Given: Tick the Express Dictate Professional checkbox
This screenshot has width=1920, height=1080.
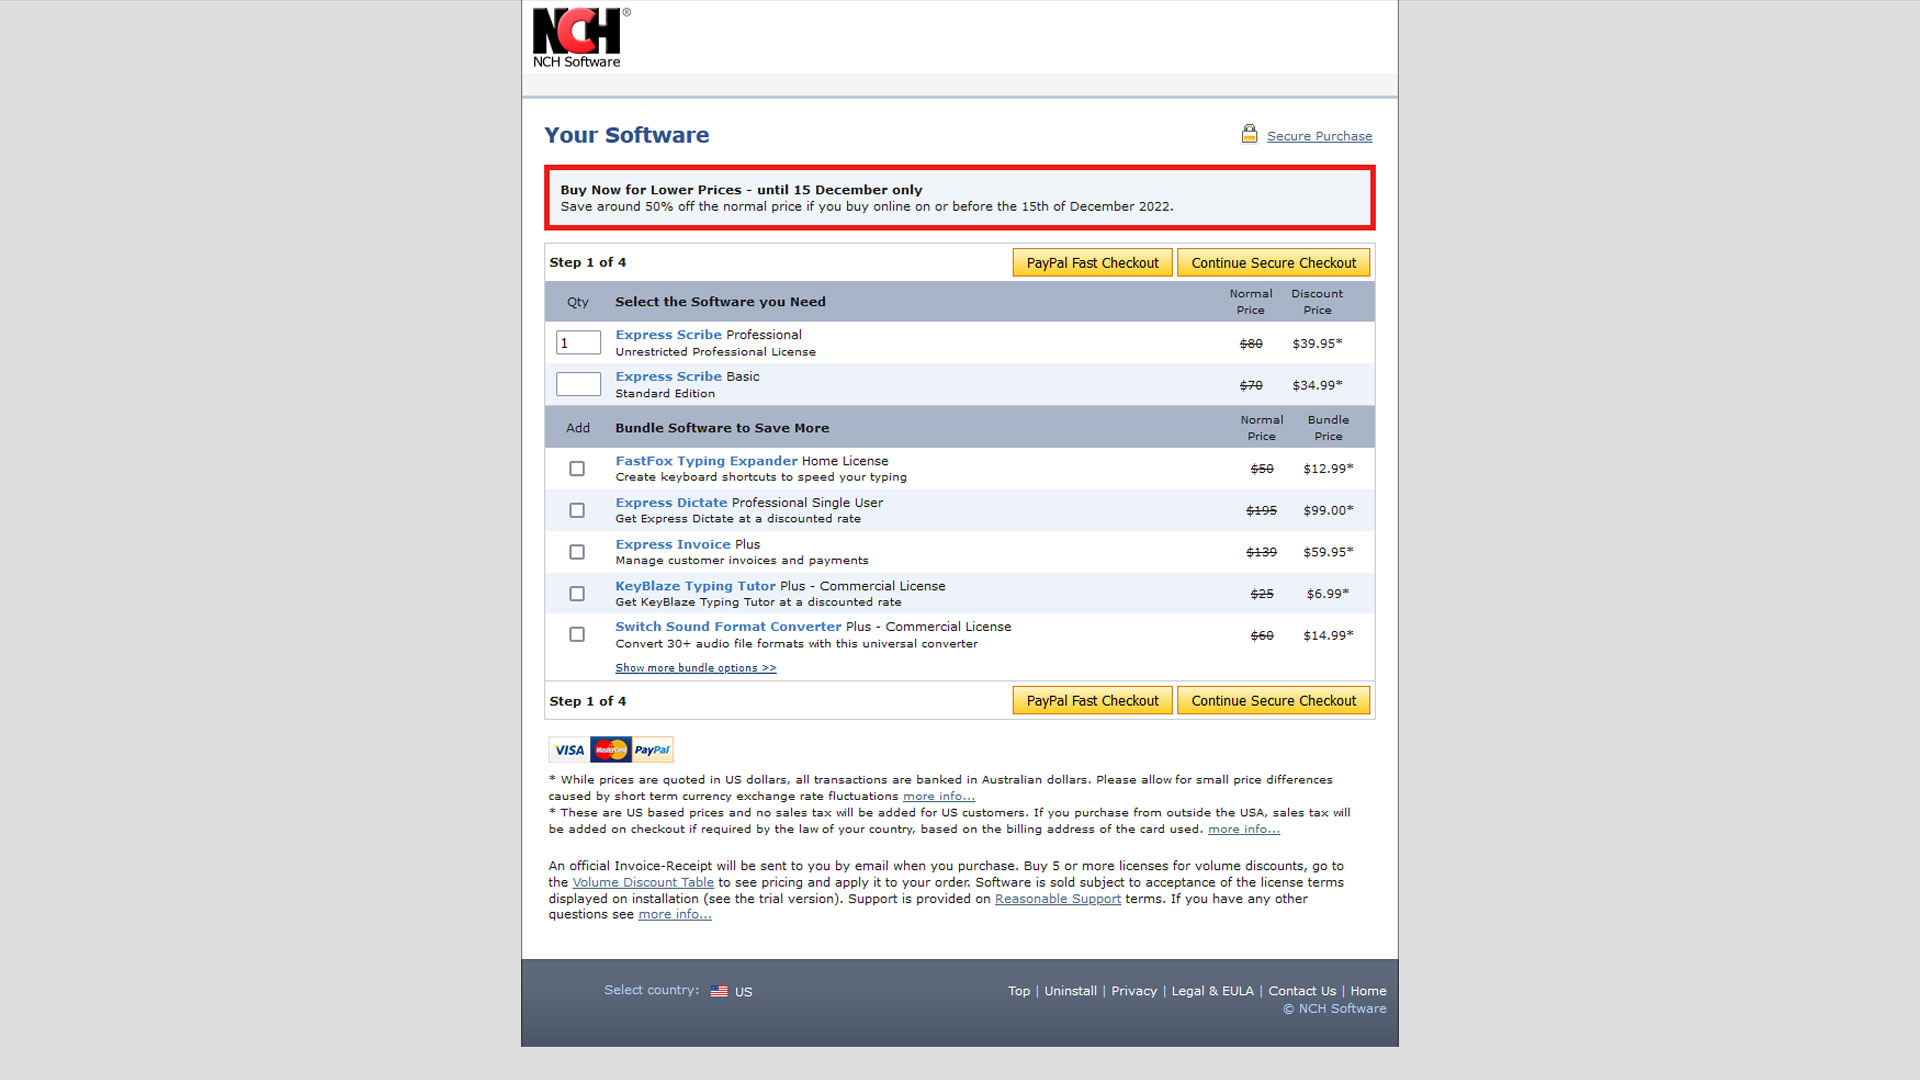Looking at the screenshot, I should tap(577, 510).
